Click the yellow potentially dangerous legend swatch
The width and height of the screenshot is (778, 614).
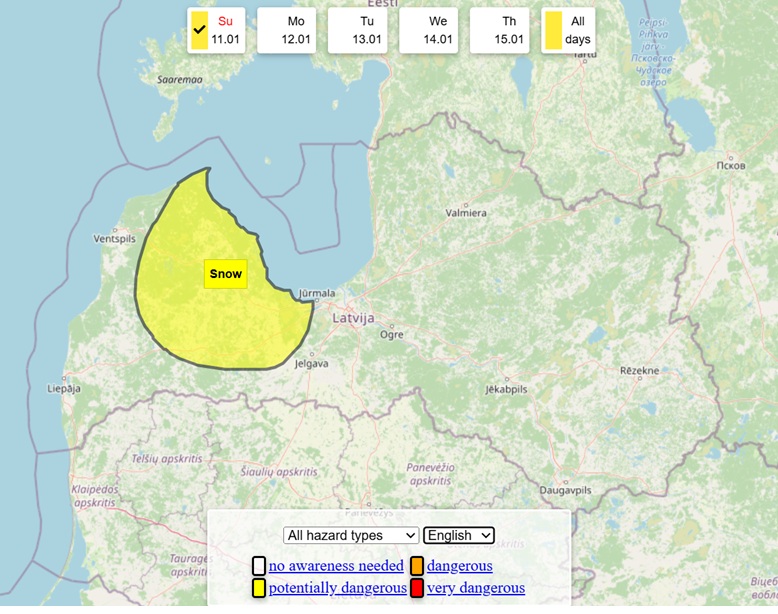click(x=259, y=588)
